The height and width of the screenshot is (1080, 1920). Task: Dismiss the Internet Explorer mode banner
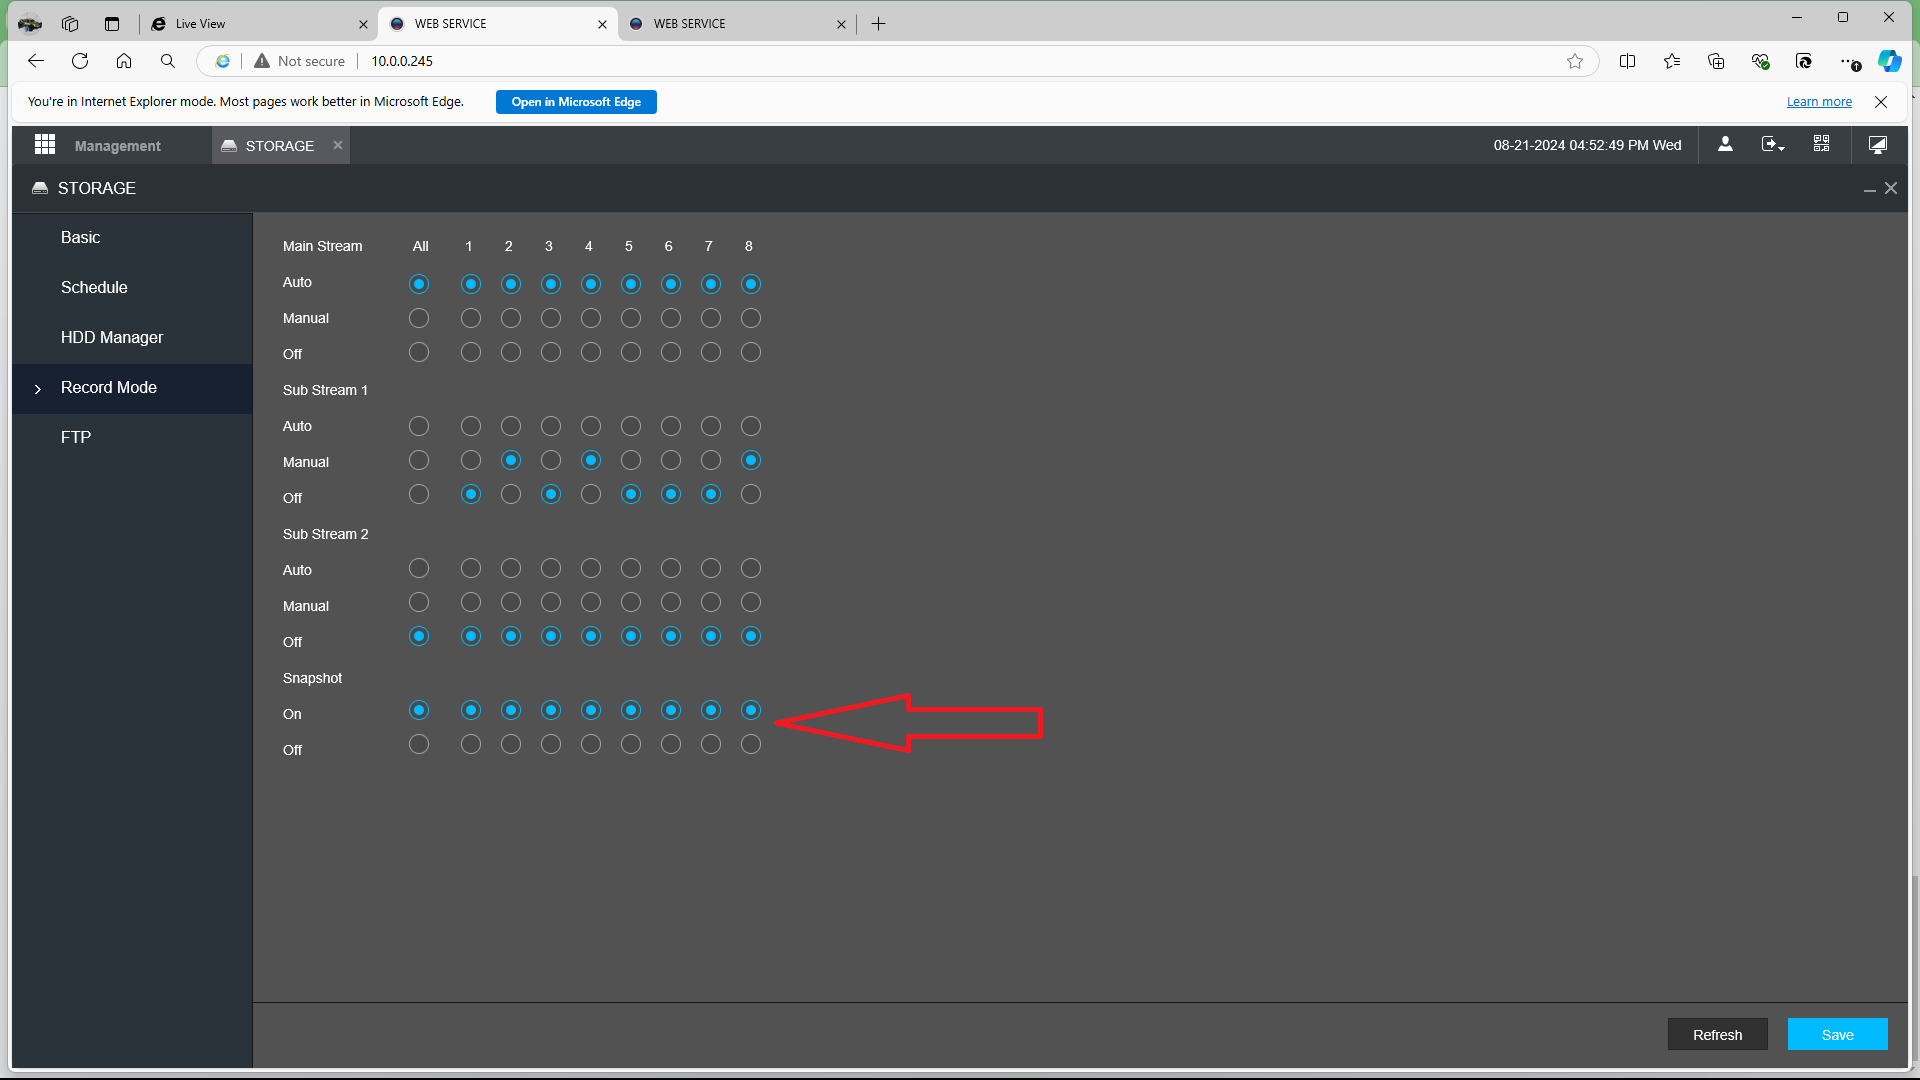point(1881,102)
